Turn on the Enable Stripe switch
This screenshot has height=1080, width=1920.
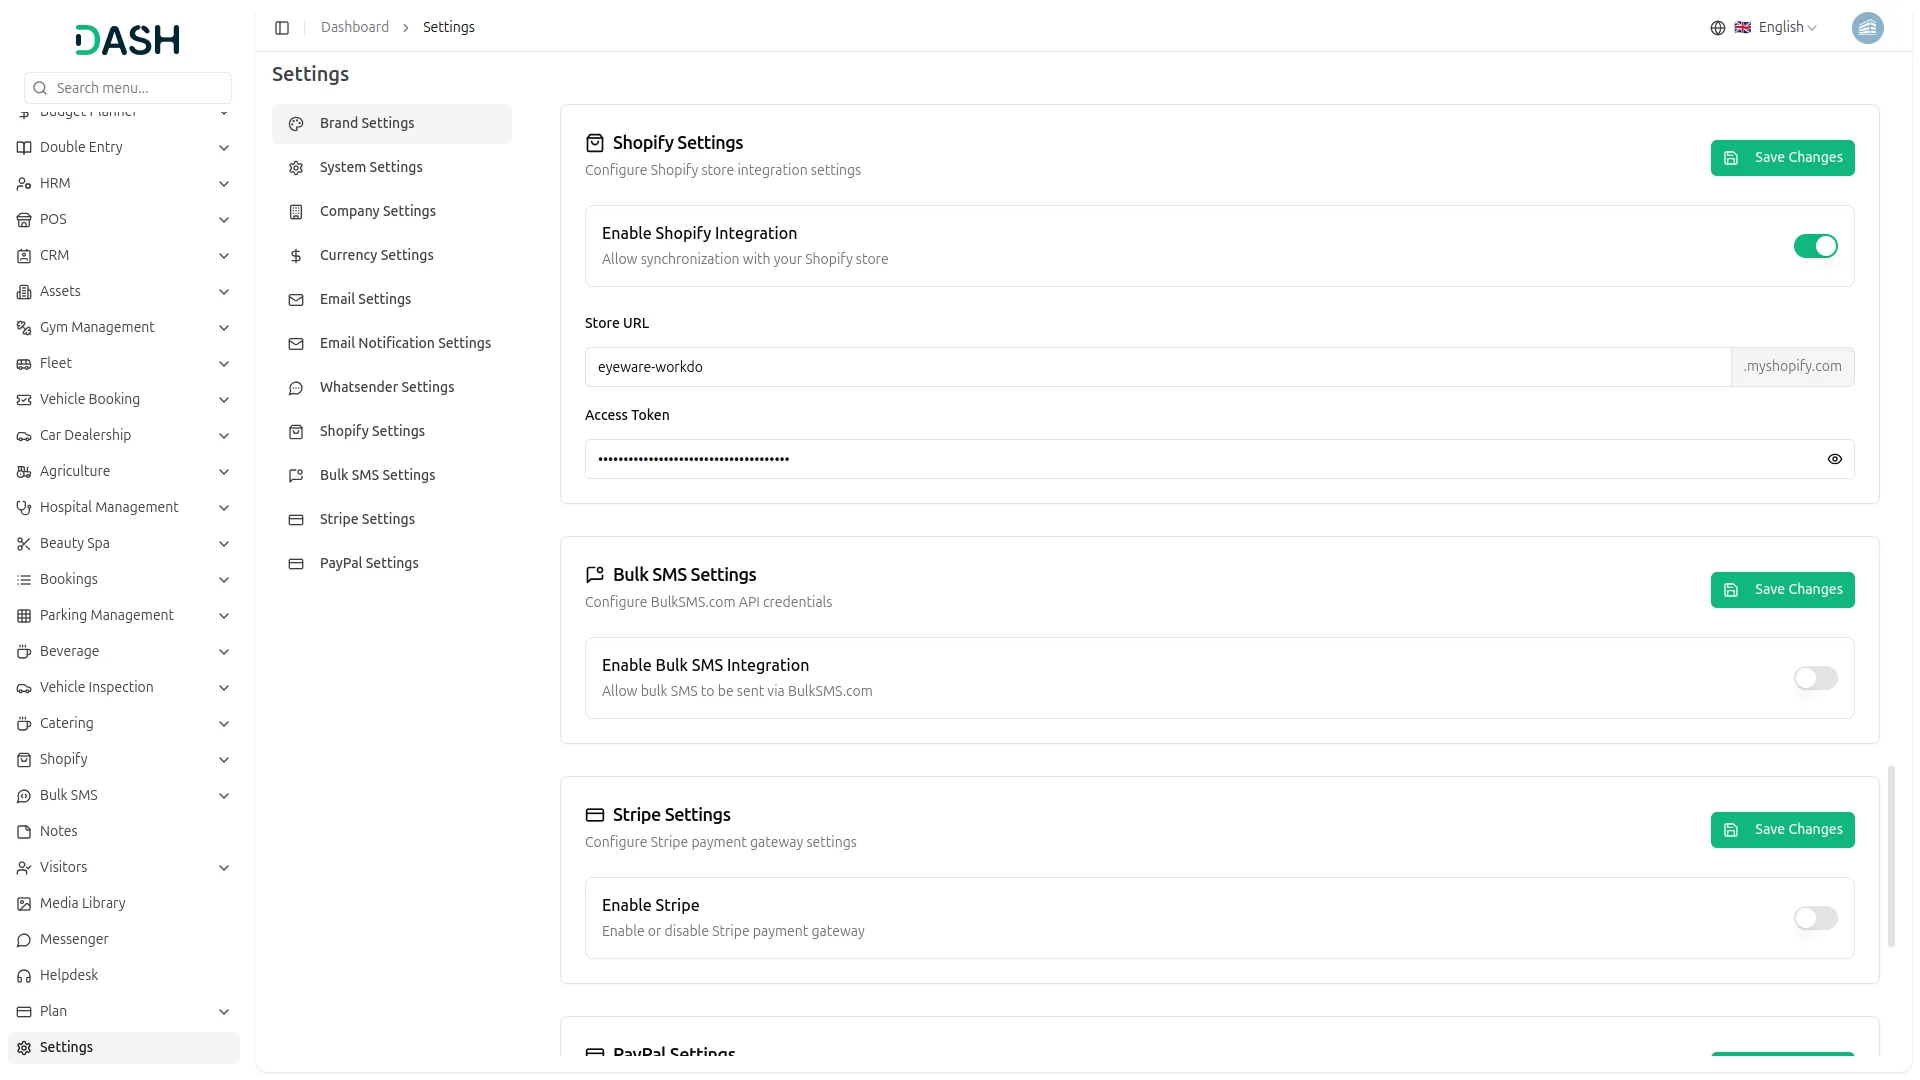click(x=1815, y=918)
